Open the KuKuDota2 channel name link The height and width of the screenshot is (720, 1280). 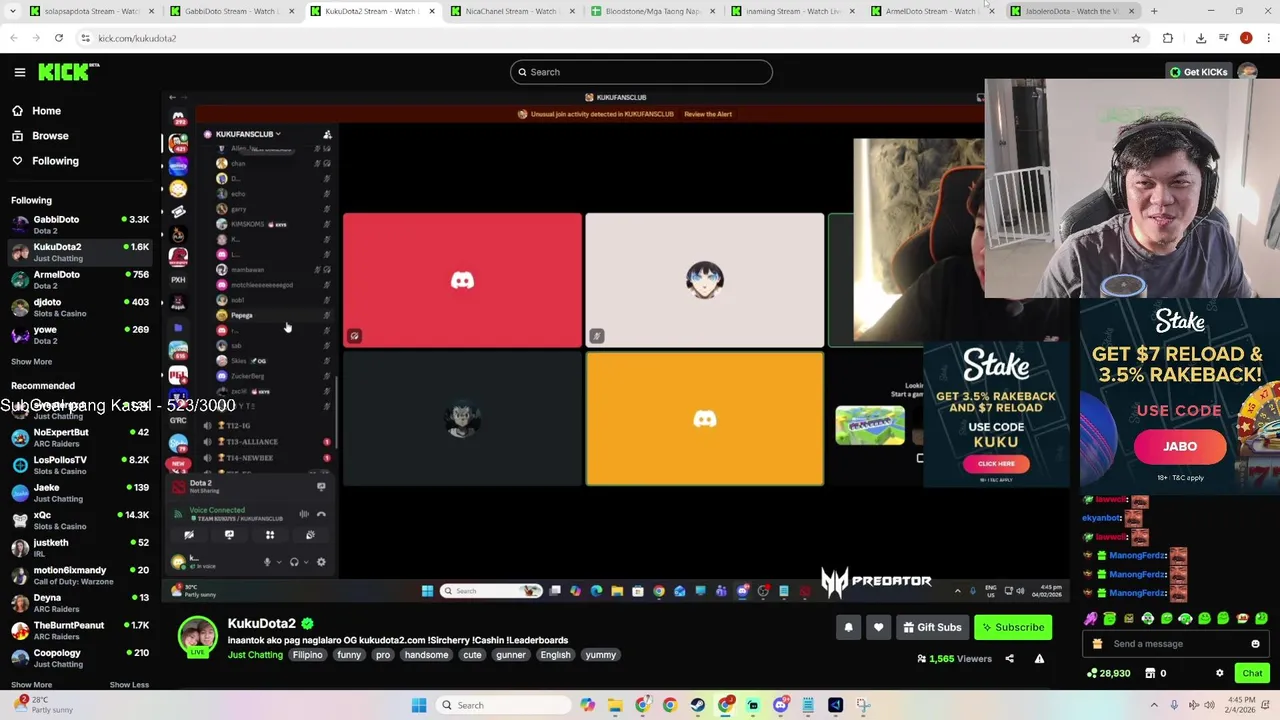coord(262,623)
